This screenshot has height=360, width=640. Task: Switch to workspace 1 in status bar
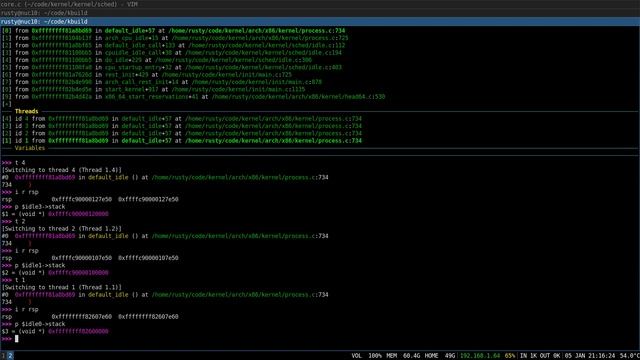point(3,356)
